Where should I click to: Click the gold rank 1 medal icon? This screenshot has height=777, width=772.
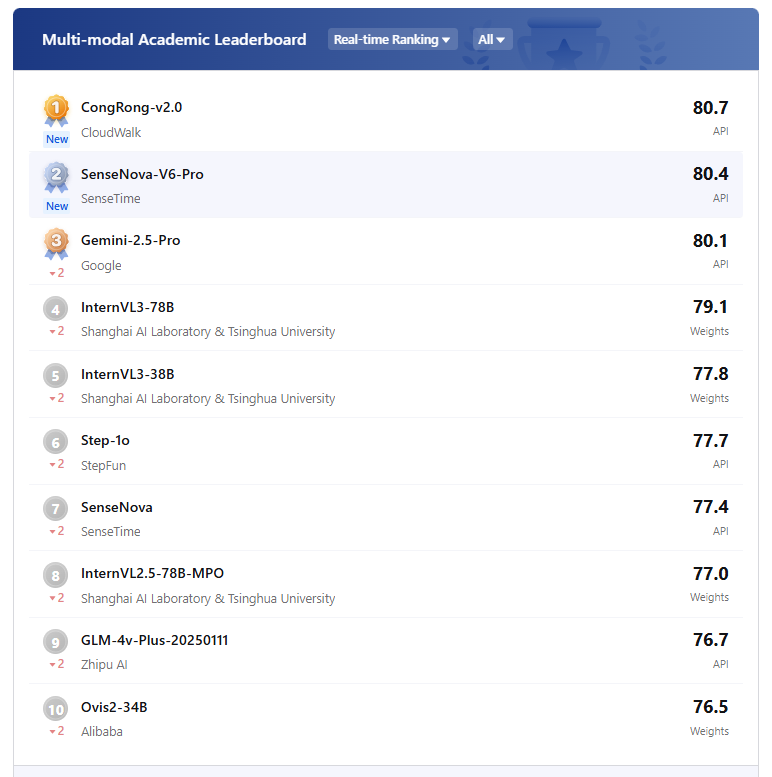coord(56,111)
